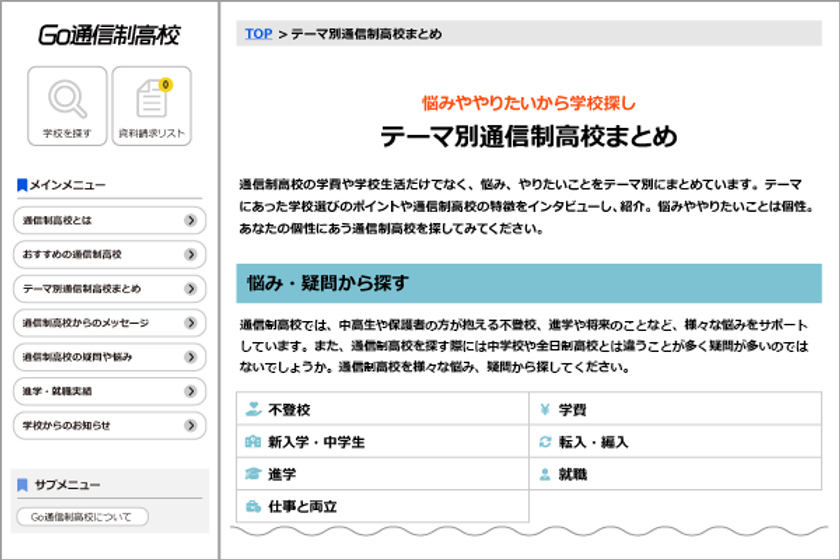
Task: Click the arrow on 学校からのお知らせ
Action: point(191,425)
